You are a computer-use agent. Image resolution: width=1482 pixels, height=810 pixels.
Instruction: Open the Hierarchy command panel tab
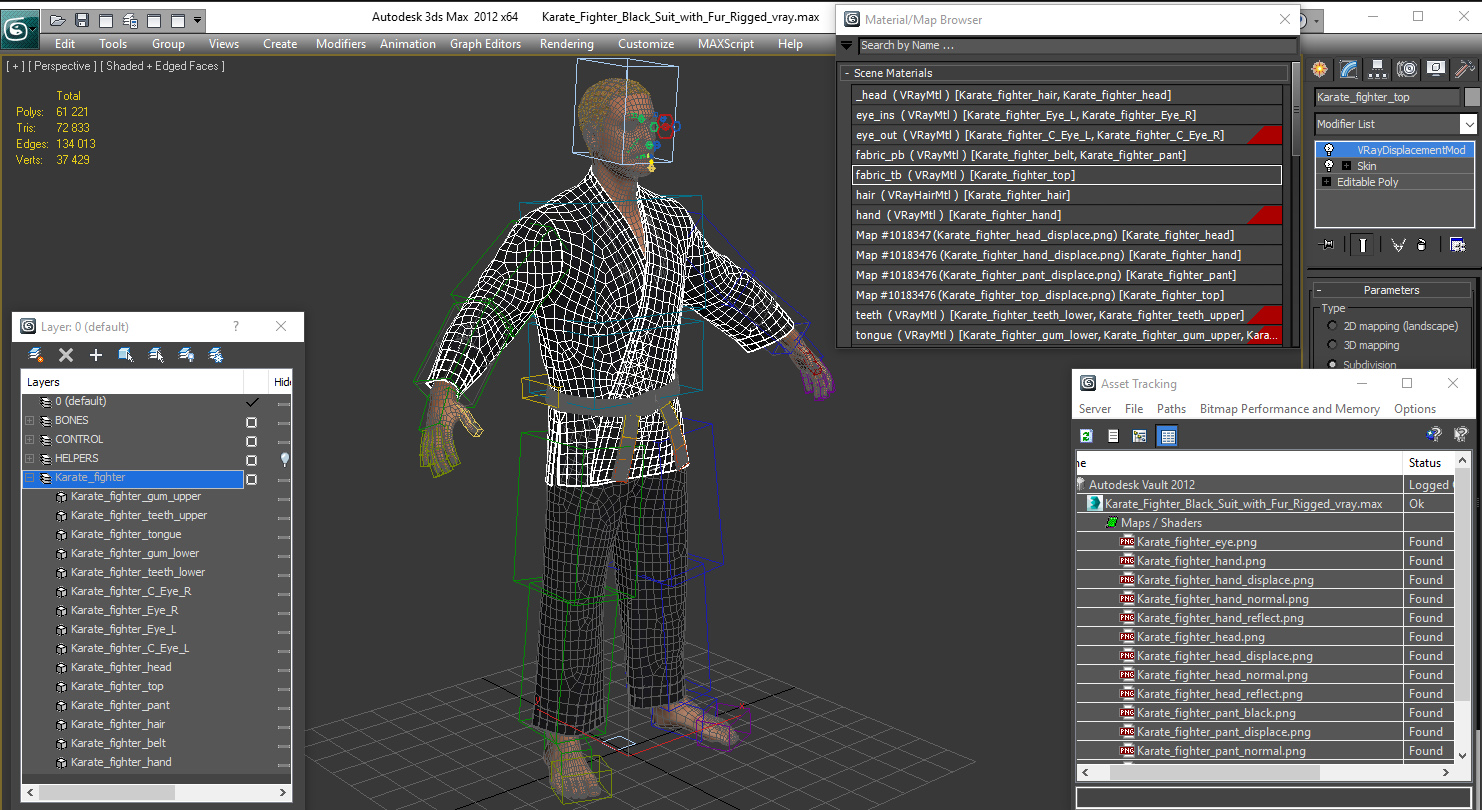pyautogui.click(x=1378, y=69)
